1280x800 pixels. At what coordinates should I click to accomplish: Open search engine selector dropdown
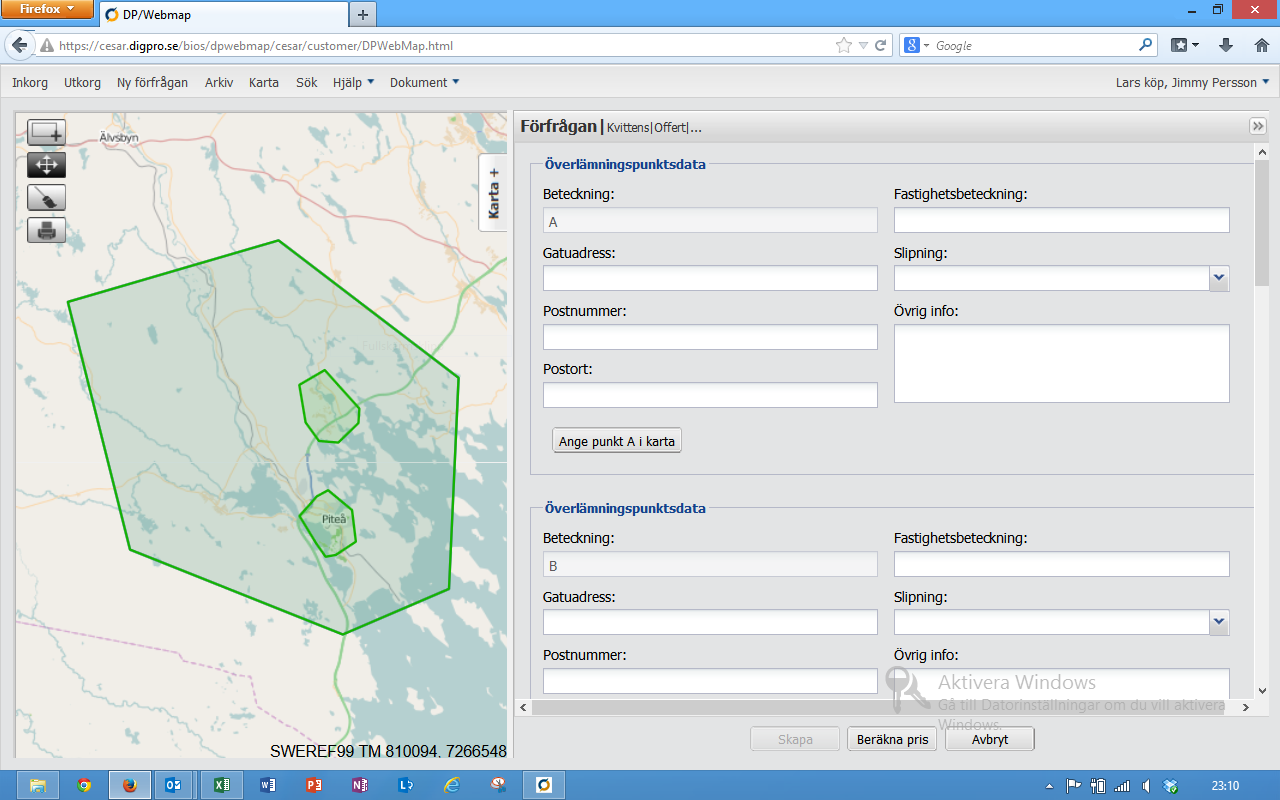pyautogui.click(x=917, y=45)
